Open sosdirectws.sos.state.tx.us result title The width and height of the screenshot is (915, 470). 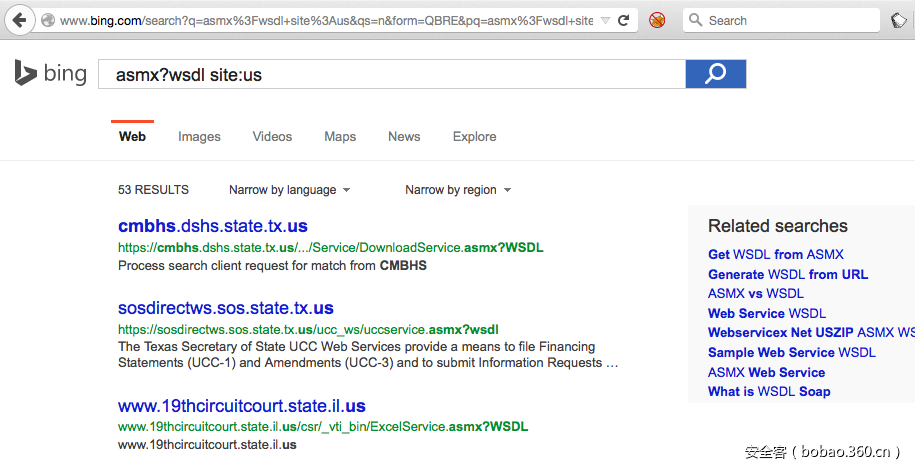pos(226,308)
